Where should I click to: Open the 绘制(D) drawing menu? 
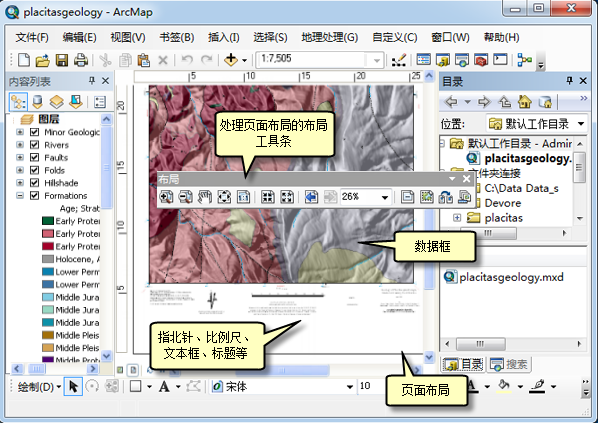tap(39, 387)
